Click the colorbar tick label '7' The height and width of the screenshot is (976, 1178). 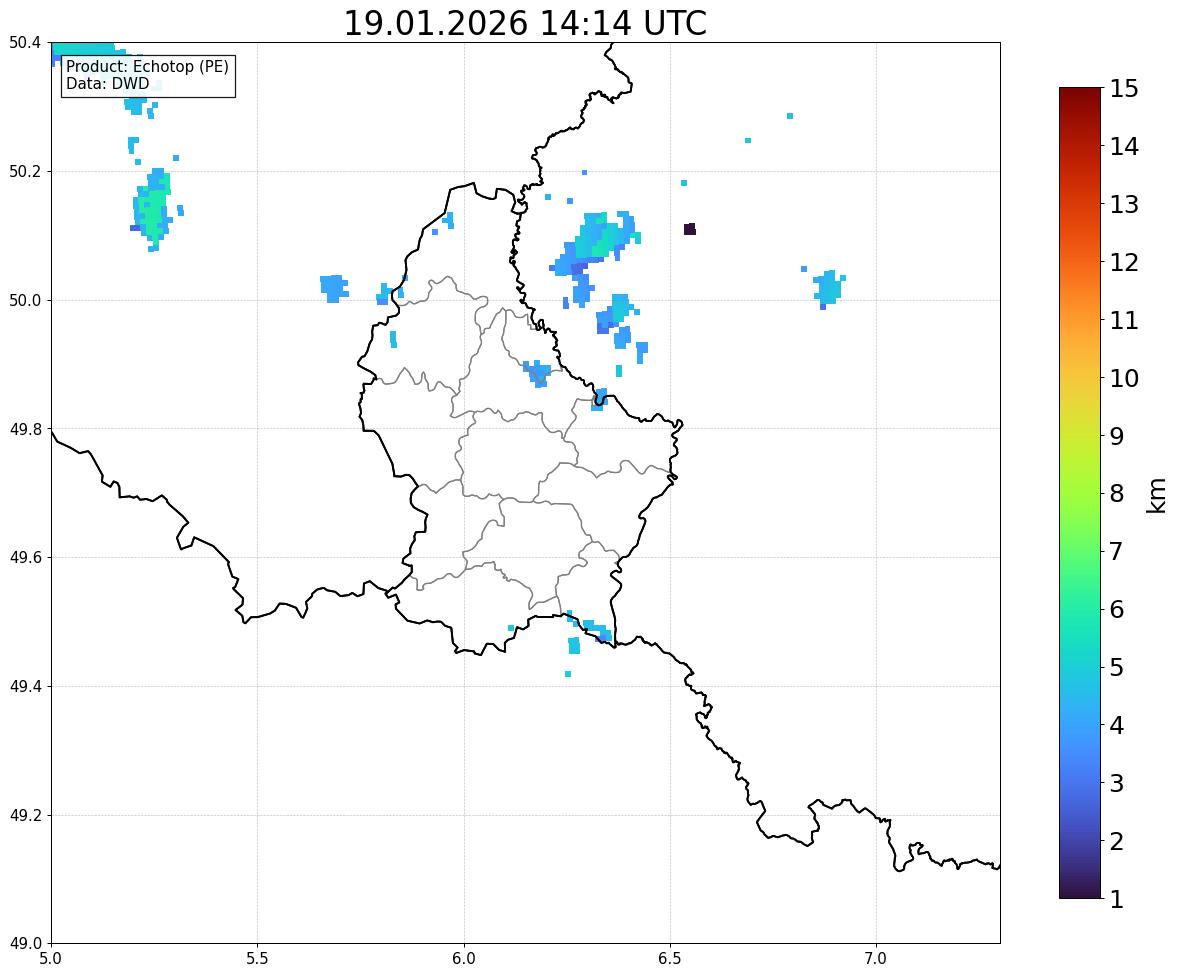[1117, 551]
